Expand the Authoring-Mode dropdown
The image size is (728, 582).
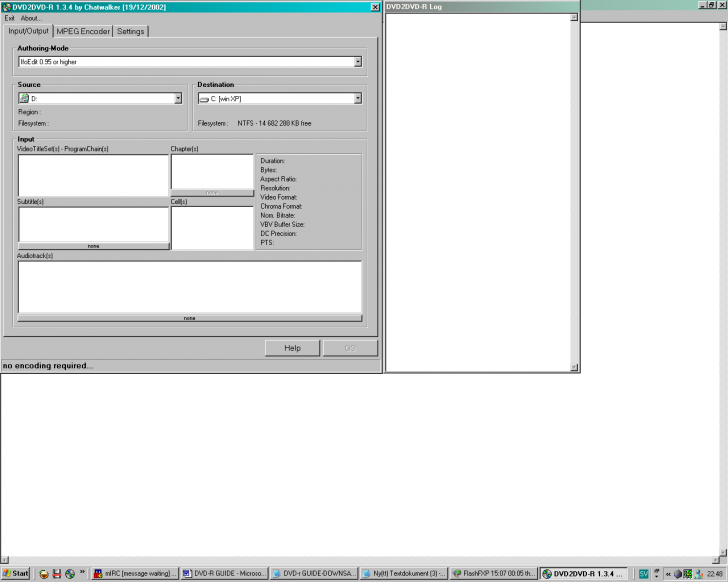(358, 62)
